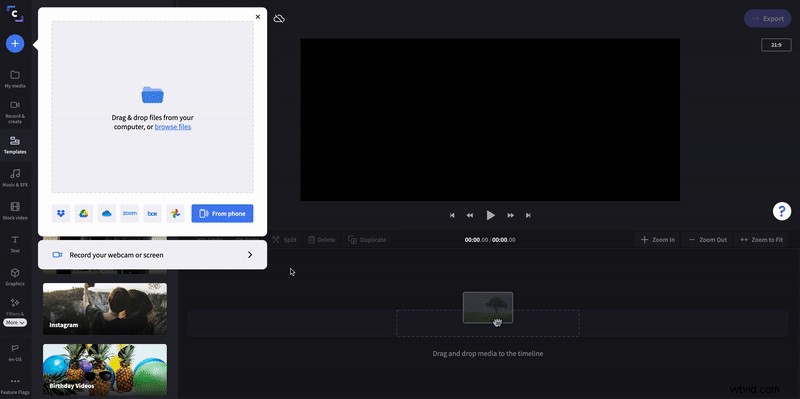Click the Split tool
Screen dimensions: 800x399
pyautogui.click(x=284, y=239)
